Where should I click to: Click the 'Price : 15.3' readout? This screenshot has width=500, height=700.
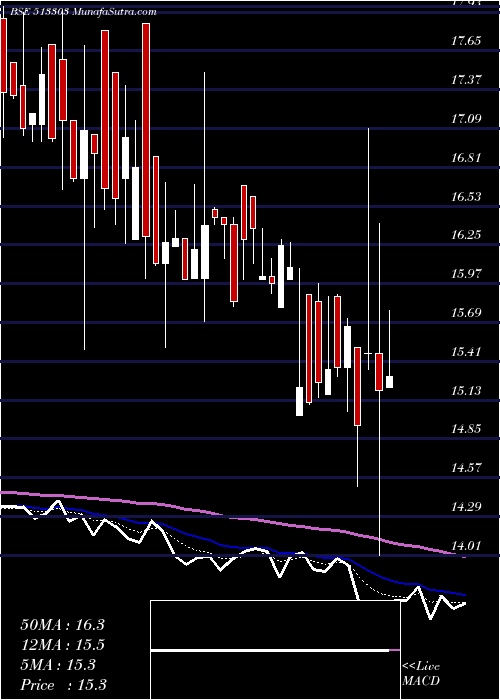click(x=63, y=685)
